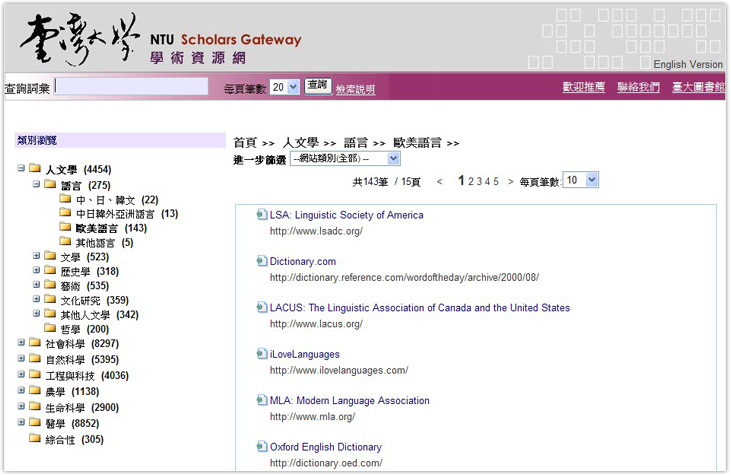Image resolution: width=731 pixels, height=476 pixels.
Task: Open the 聯絡我們 link
Action: [x=638, y=87]
